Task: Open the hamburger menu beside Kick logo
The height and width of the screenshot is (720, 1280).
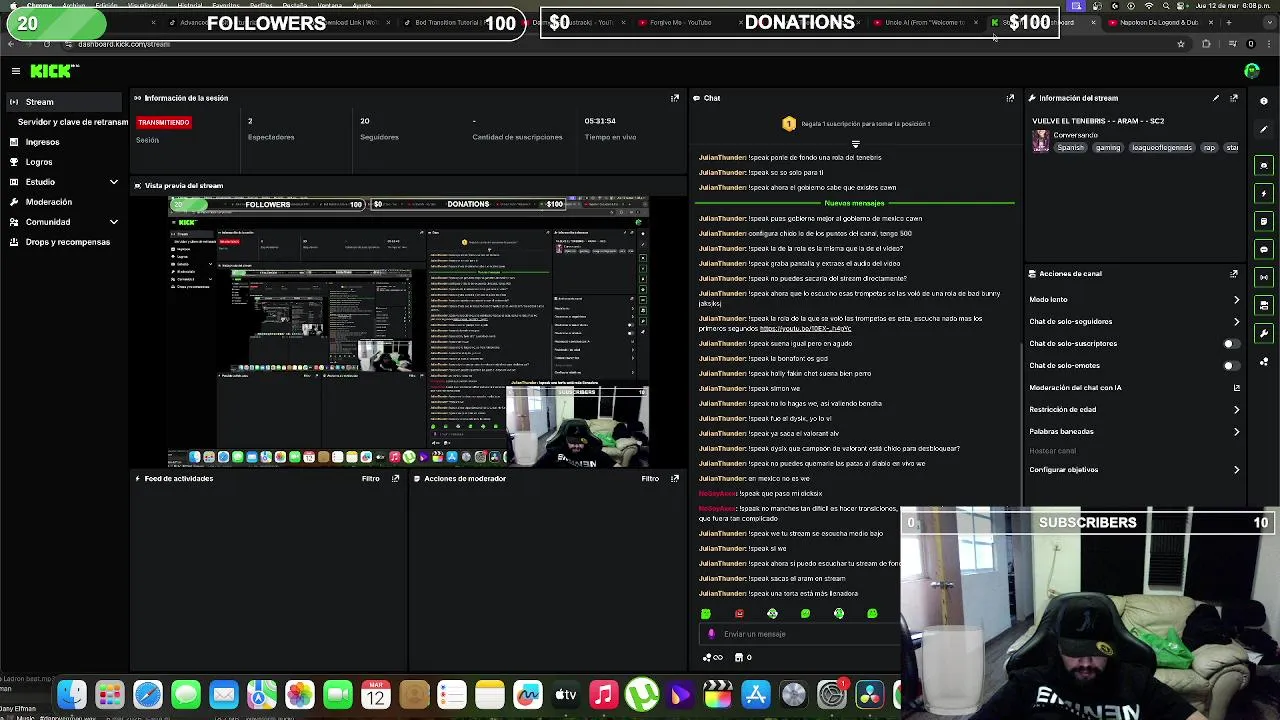Action: 16,71
